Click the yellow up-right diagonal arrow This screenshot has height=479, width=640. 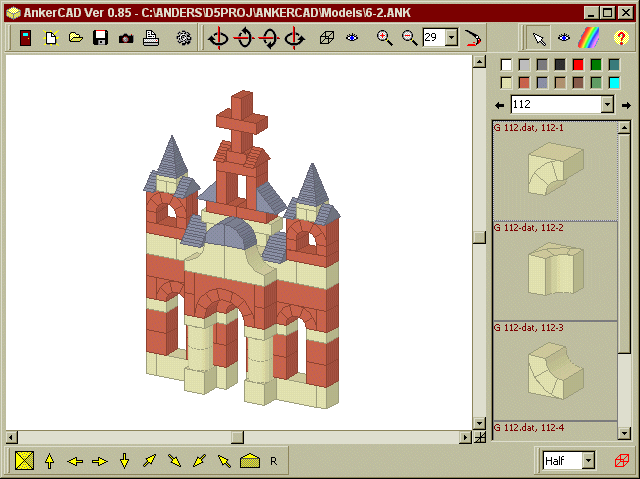coord(149,461)
